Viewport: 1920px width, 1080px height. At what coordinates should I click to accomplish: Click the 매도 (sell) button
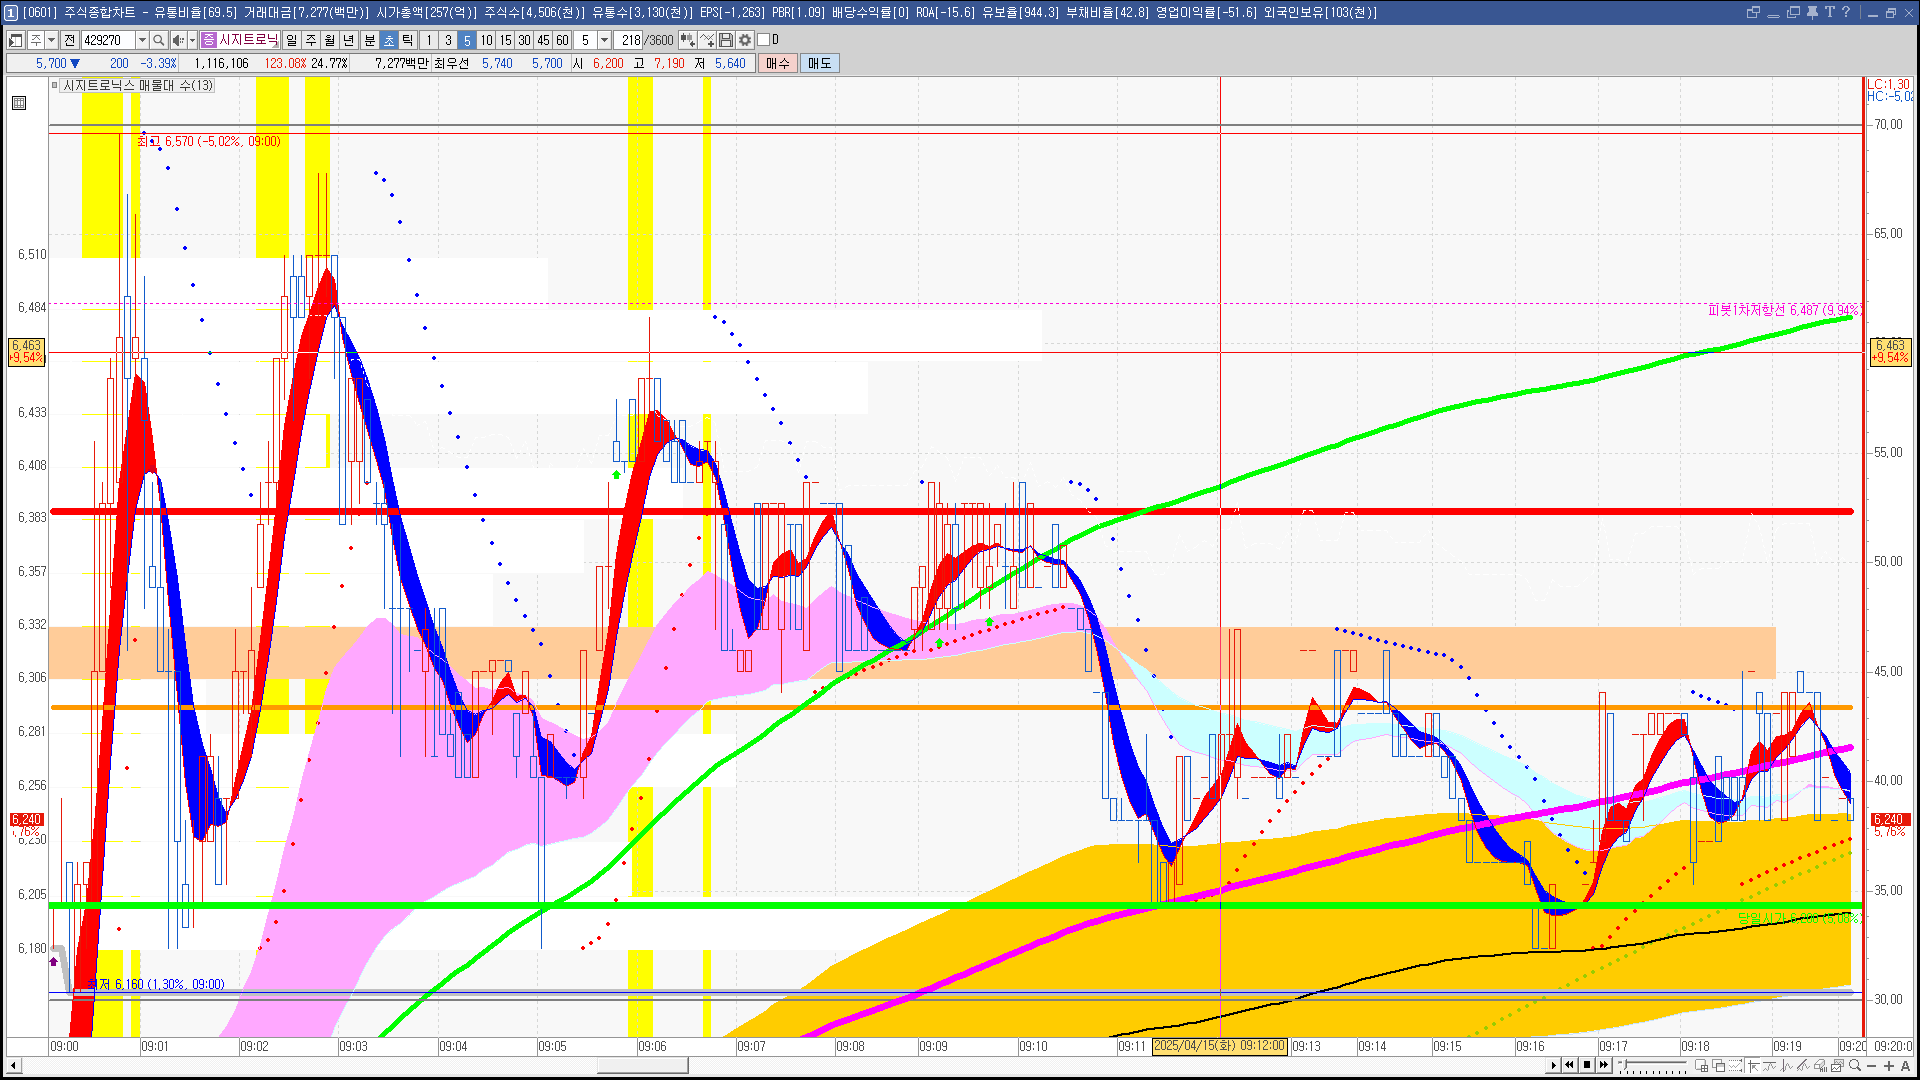pos(820,63)
